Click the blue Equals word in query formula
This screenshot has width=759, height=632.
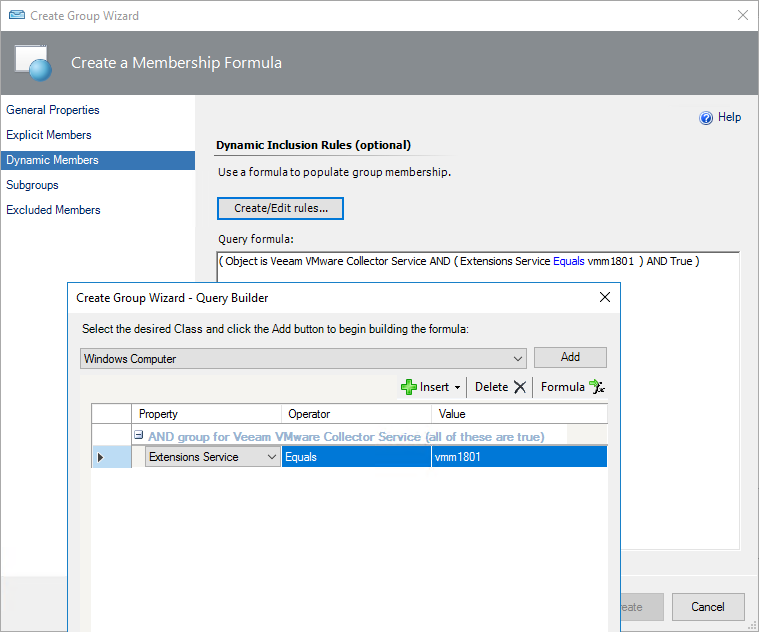[x=569, y=261]
